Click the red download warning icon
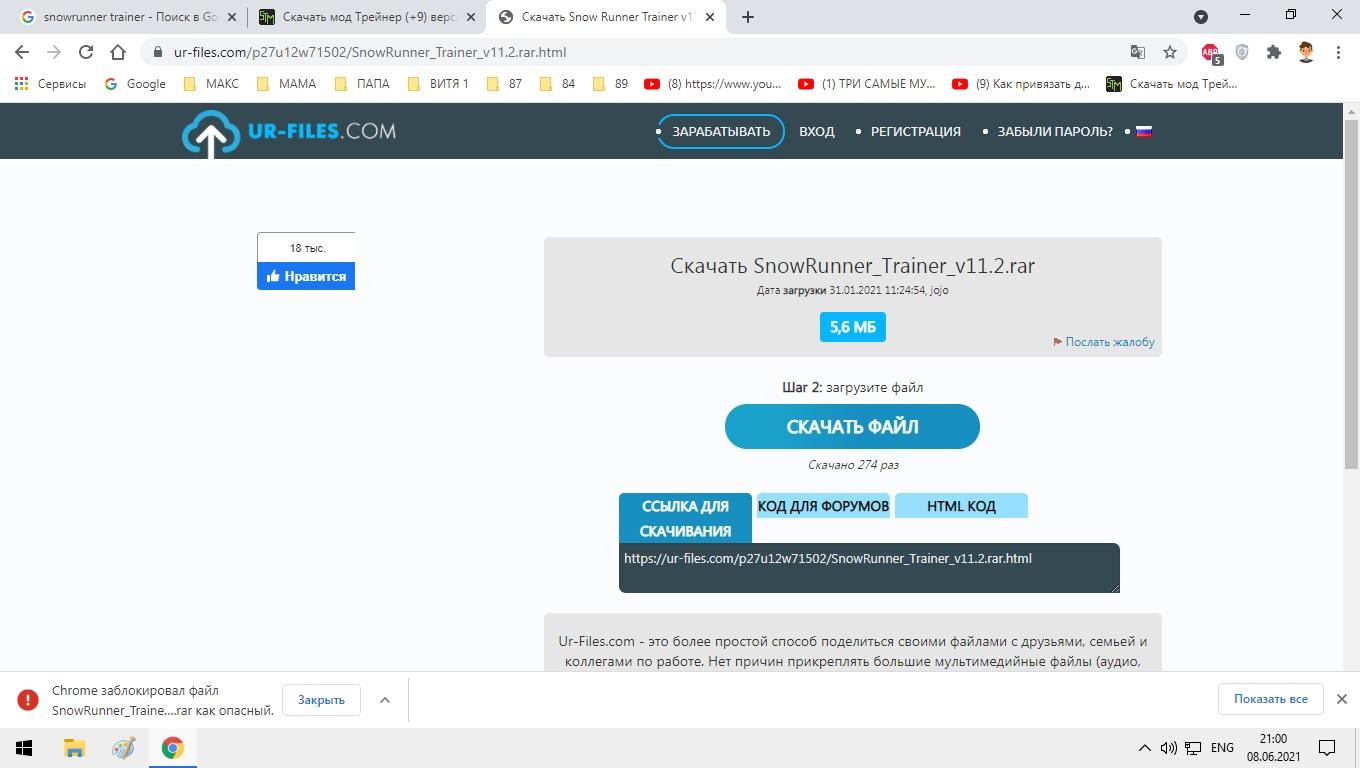Screen dimensions: 1360x768 28,700
